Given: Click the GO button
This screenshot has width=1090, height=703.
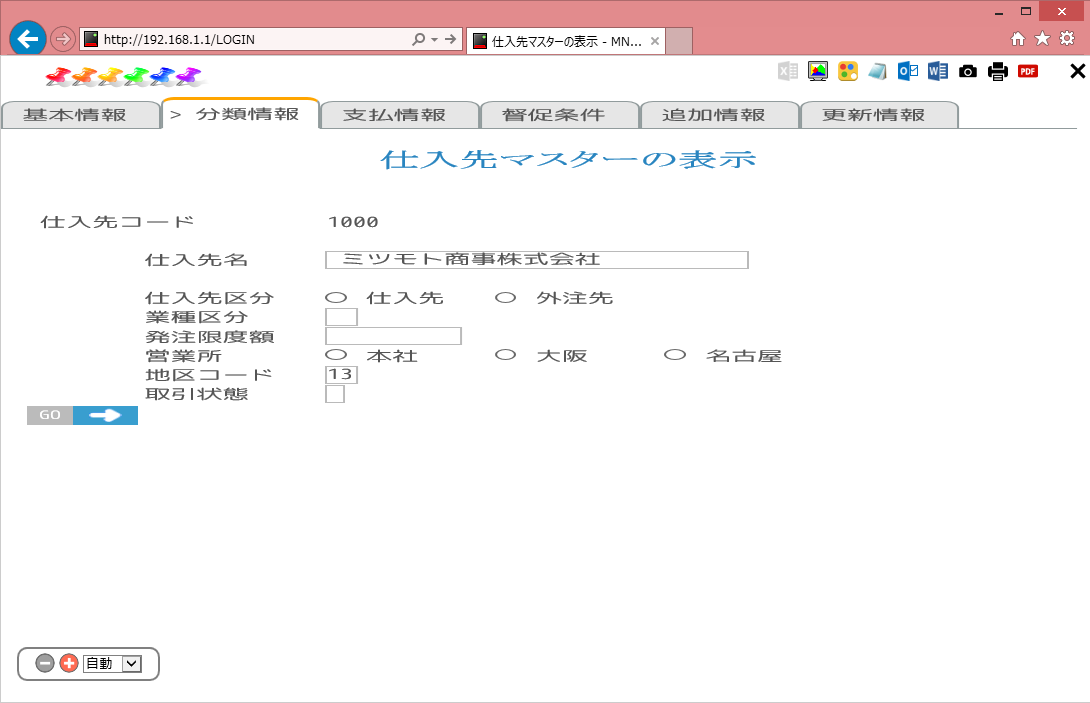Looking at the screenshot, I should (50, 415).
